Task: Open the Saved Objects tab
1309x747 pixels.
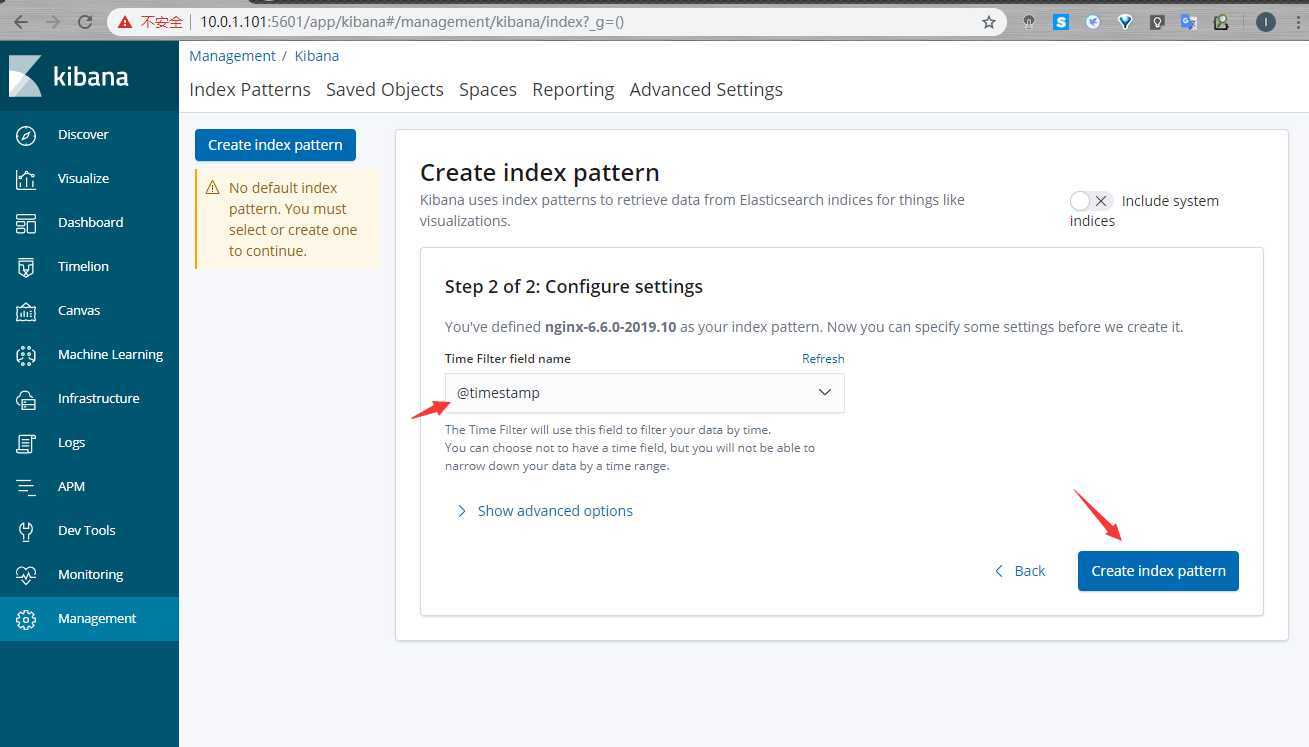Action: [x=385, y=90]
